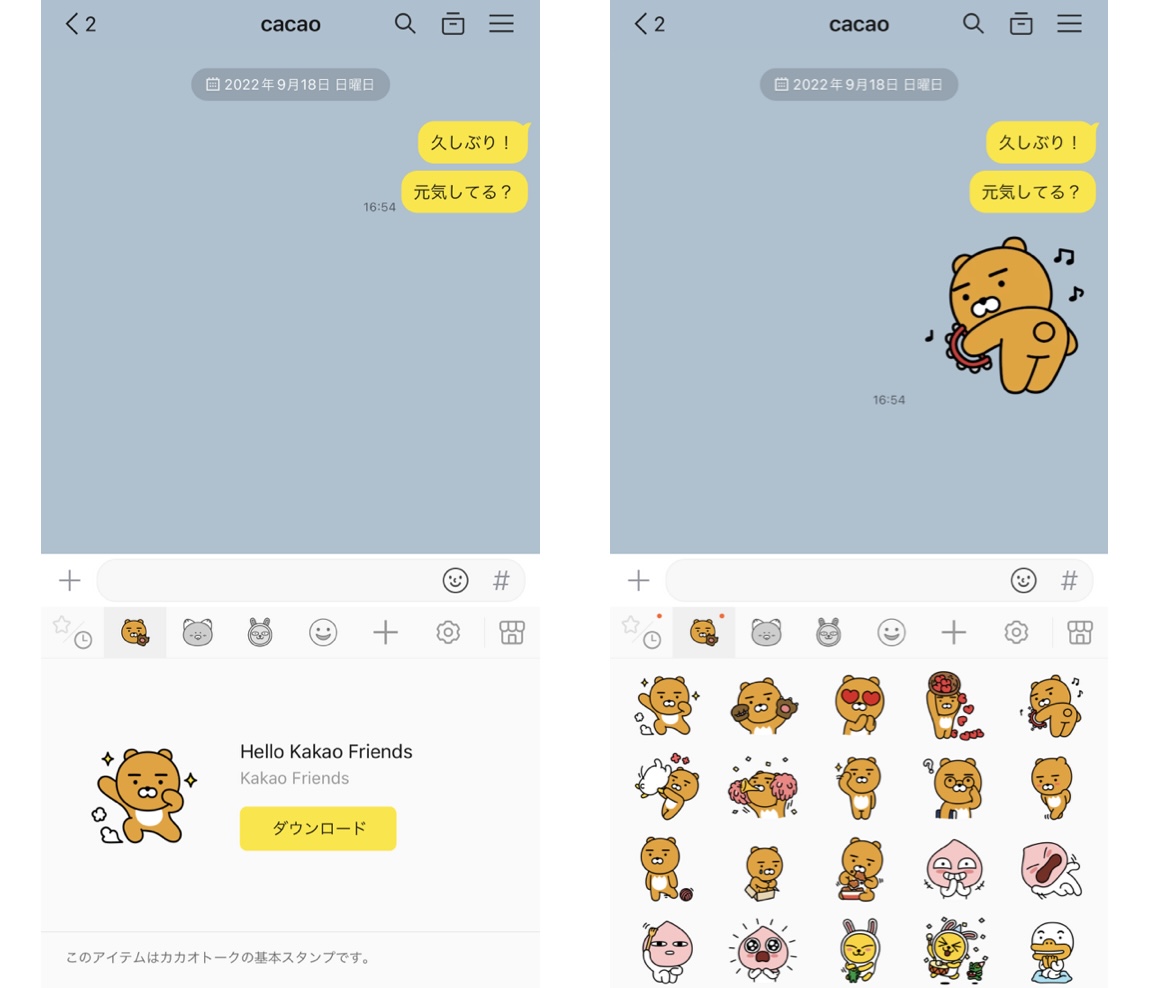Switch to favorites and recent stickers tab on left
Image resolution: width=1154 pixels, height=988 pixels.
click(72, 632)
